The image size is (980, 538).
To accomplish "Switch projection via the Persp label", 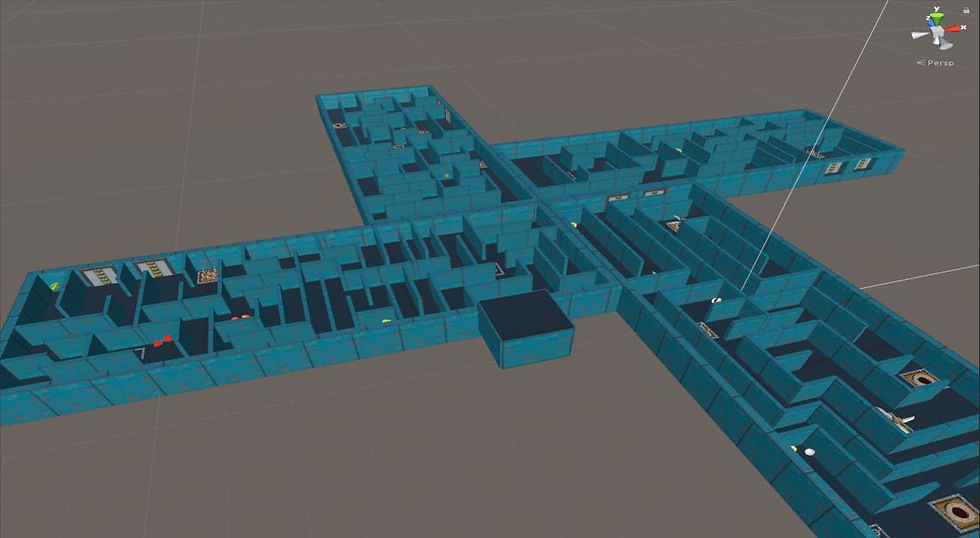I will coord(940,63).
